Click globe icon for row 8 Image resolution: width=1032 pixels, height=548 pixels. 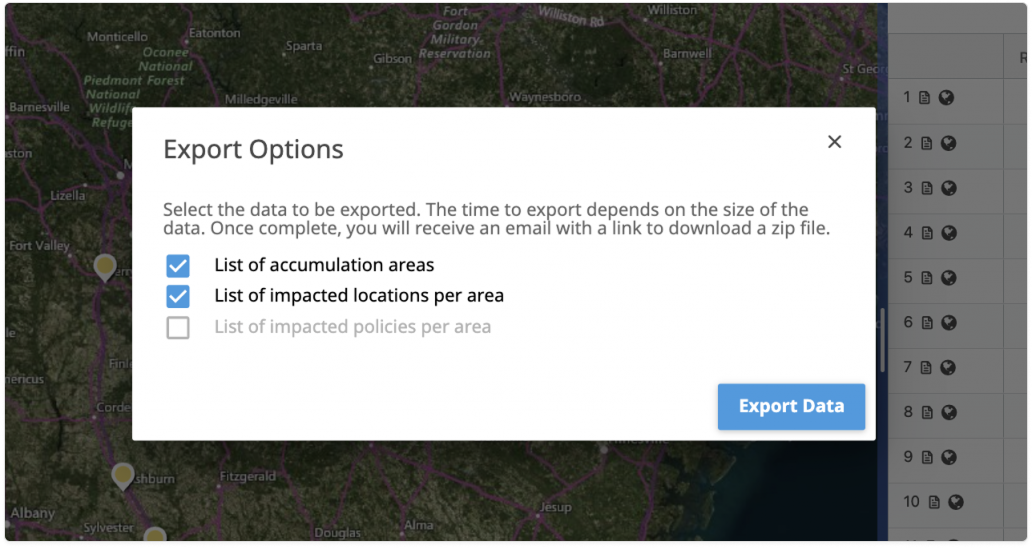948,412
